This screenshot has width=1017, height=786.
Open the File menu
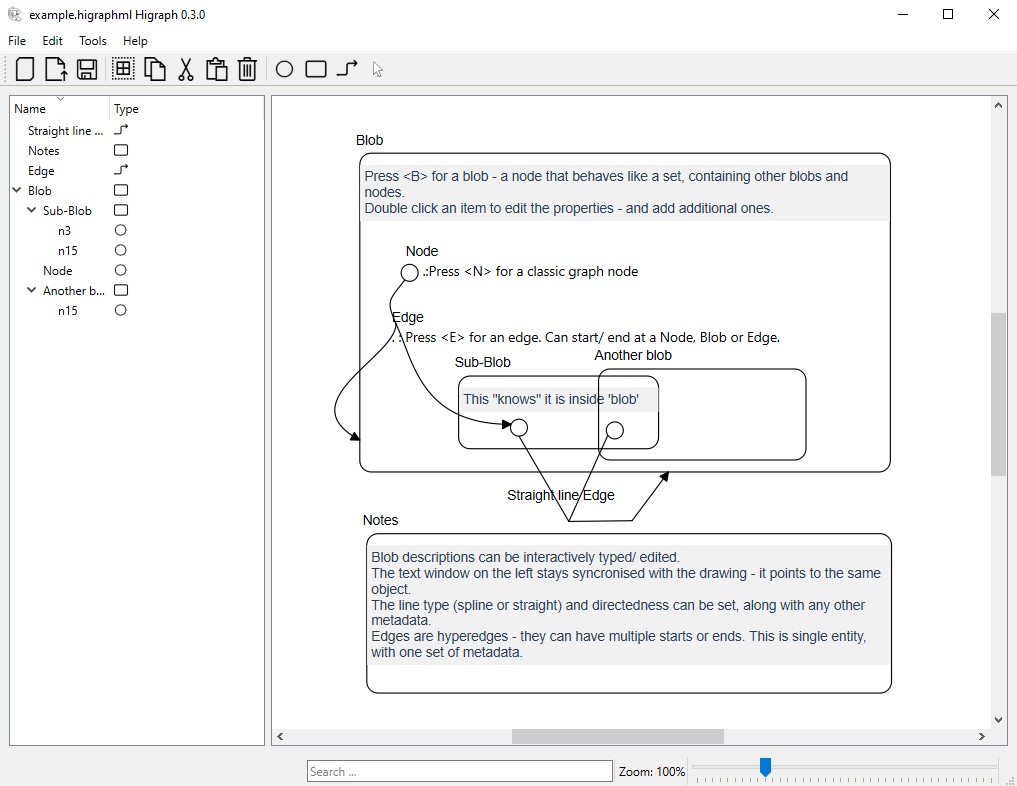(x=17, y=40)
